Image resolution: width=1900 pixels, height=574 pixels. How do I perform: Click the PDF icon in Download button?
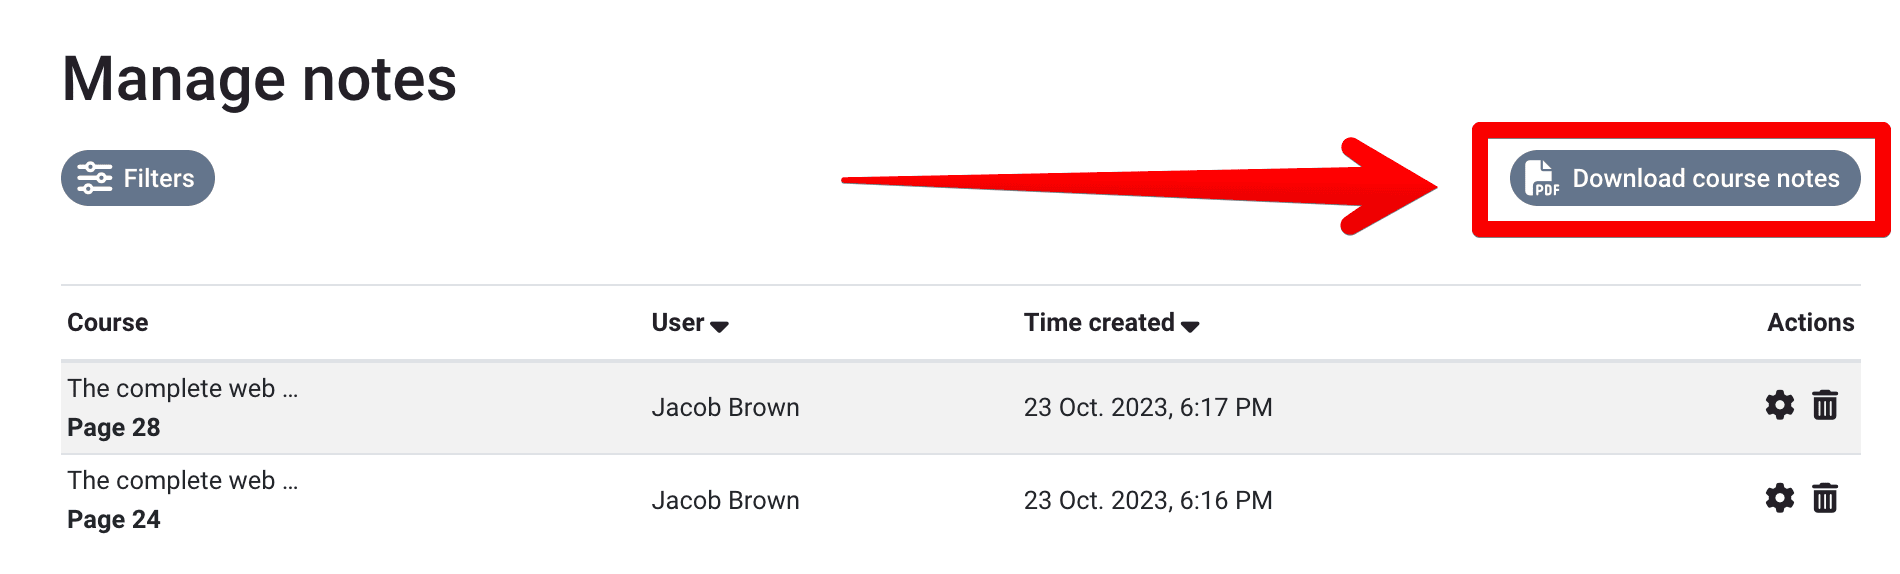coord(1541,178)
